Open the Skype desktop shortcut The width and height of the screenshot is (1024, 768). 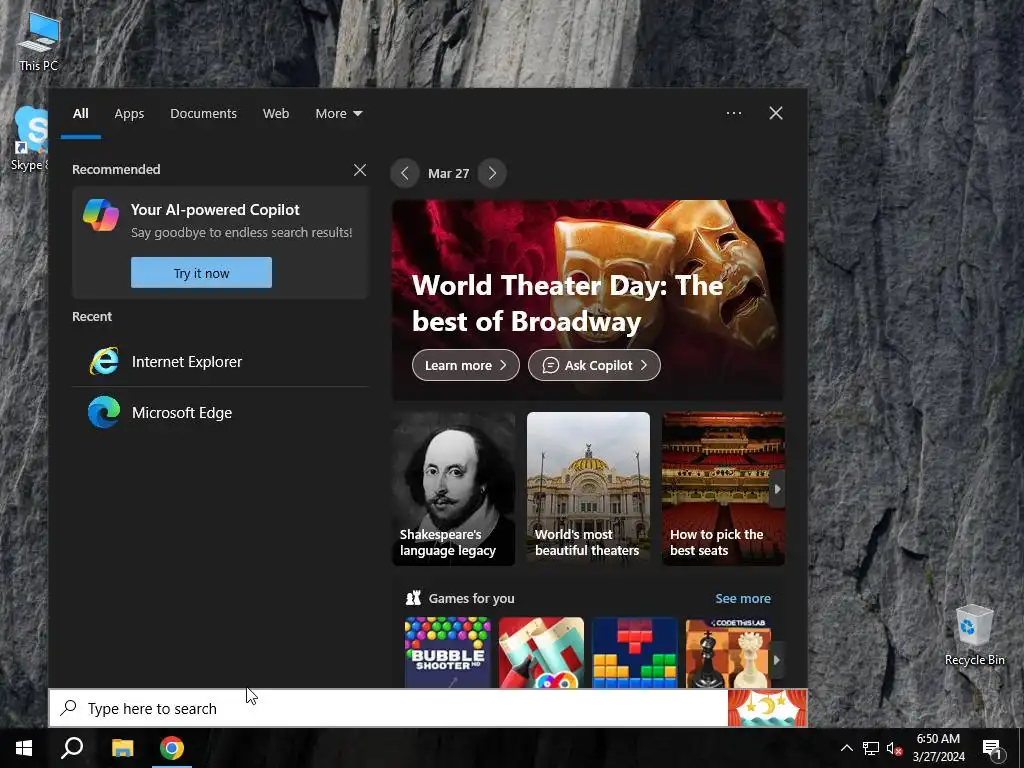click(29, 138)
